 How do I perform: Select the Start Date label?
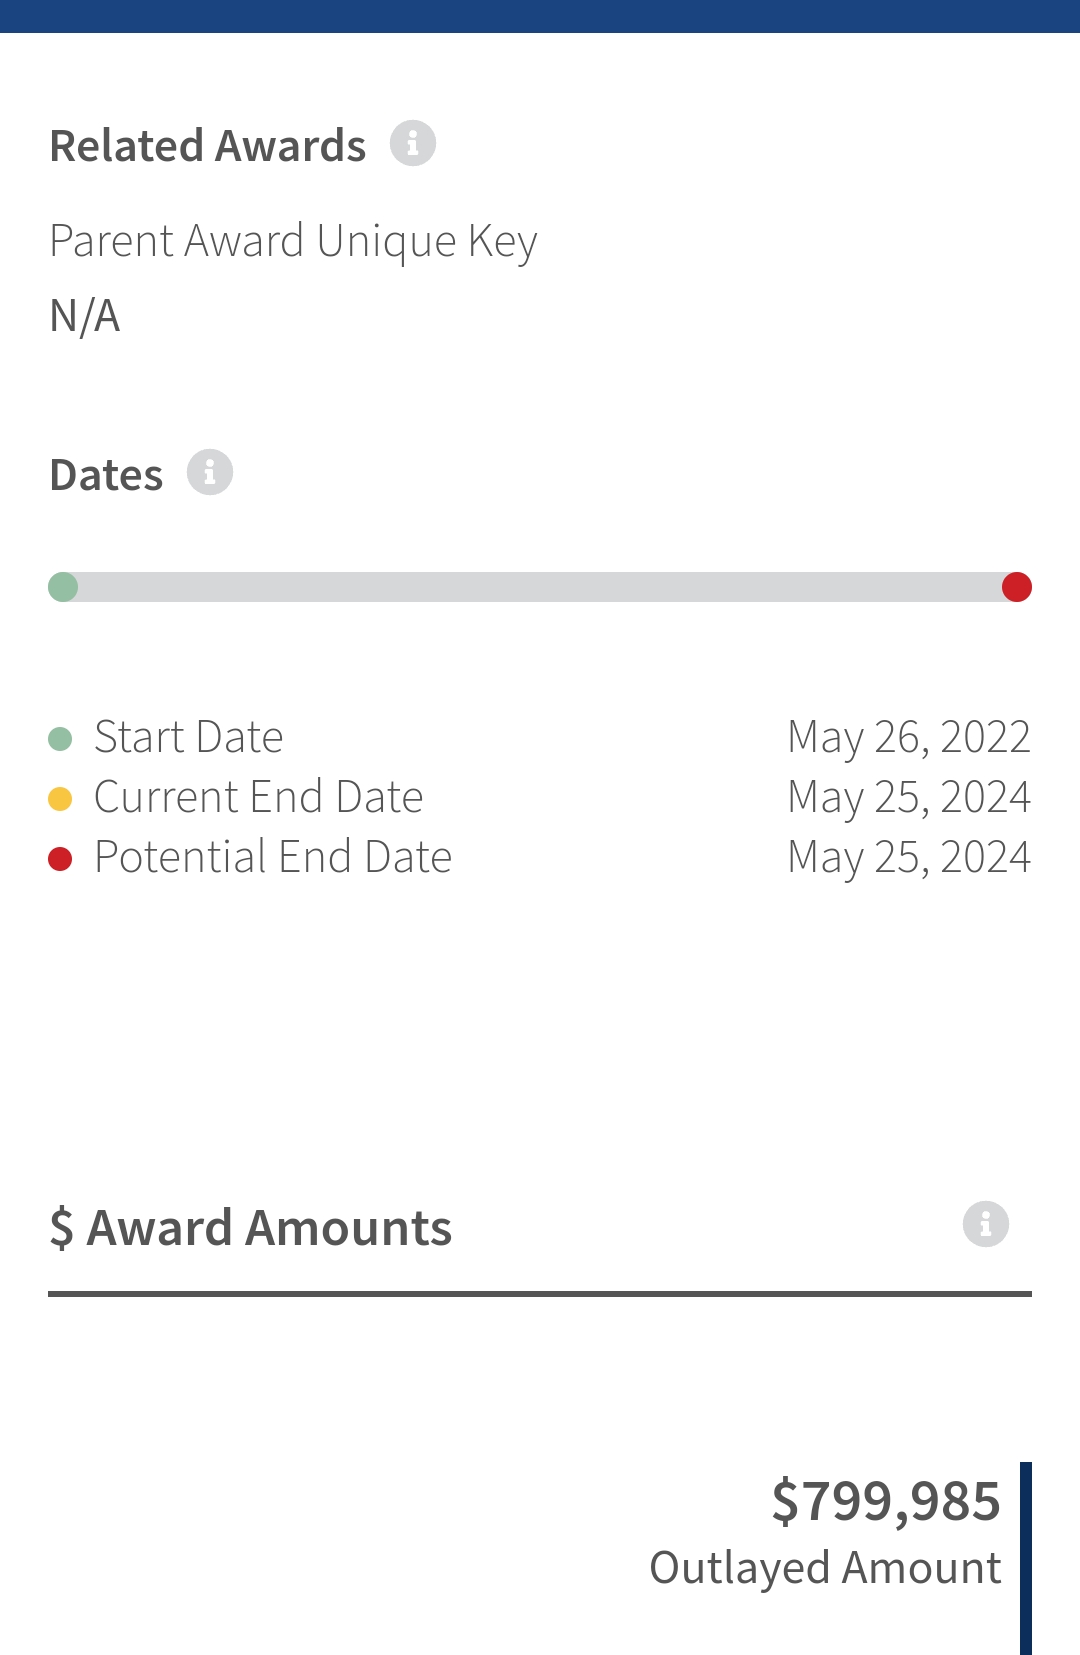click(x=189, y=737)
